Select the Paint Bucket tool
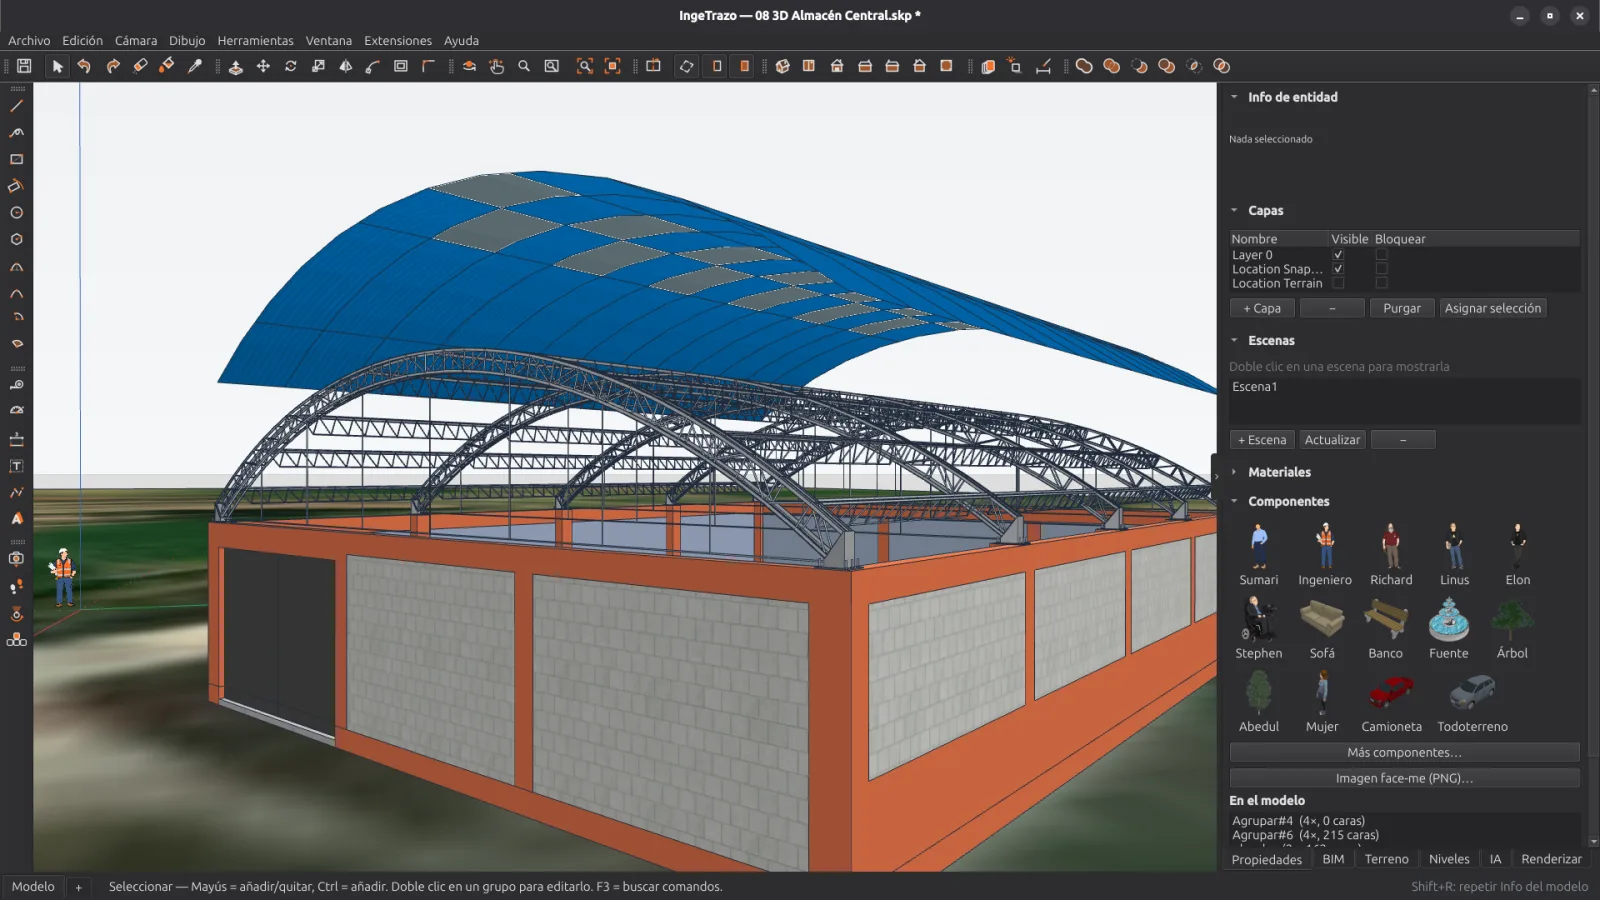 click(167, 66)
